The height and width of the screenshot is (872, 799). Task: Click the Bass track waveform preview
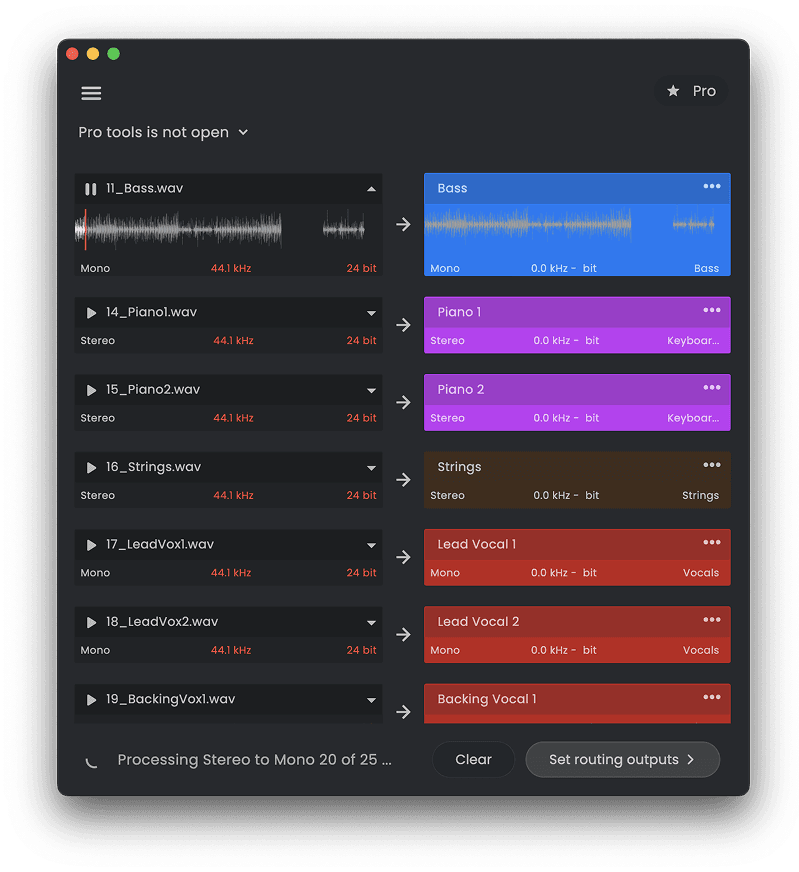pyautogui.click(x=577, y=225)
